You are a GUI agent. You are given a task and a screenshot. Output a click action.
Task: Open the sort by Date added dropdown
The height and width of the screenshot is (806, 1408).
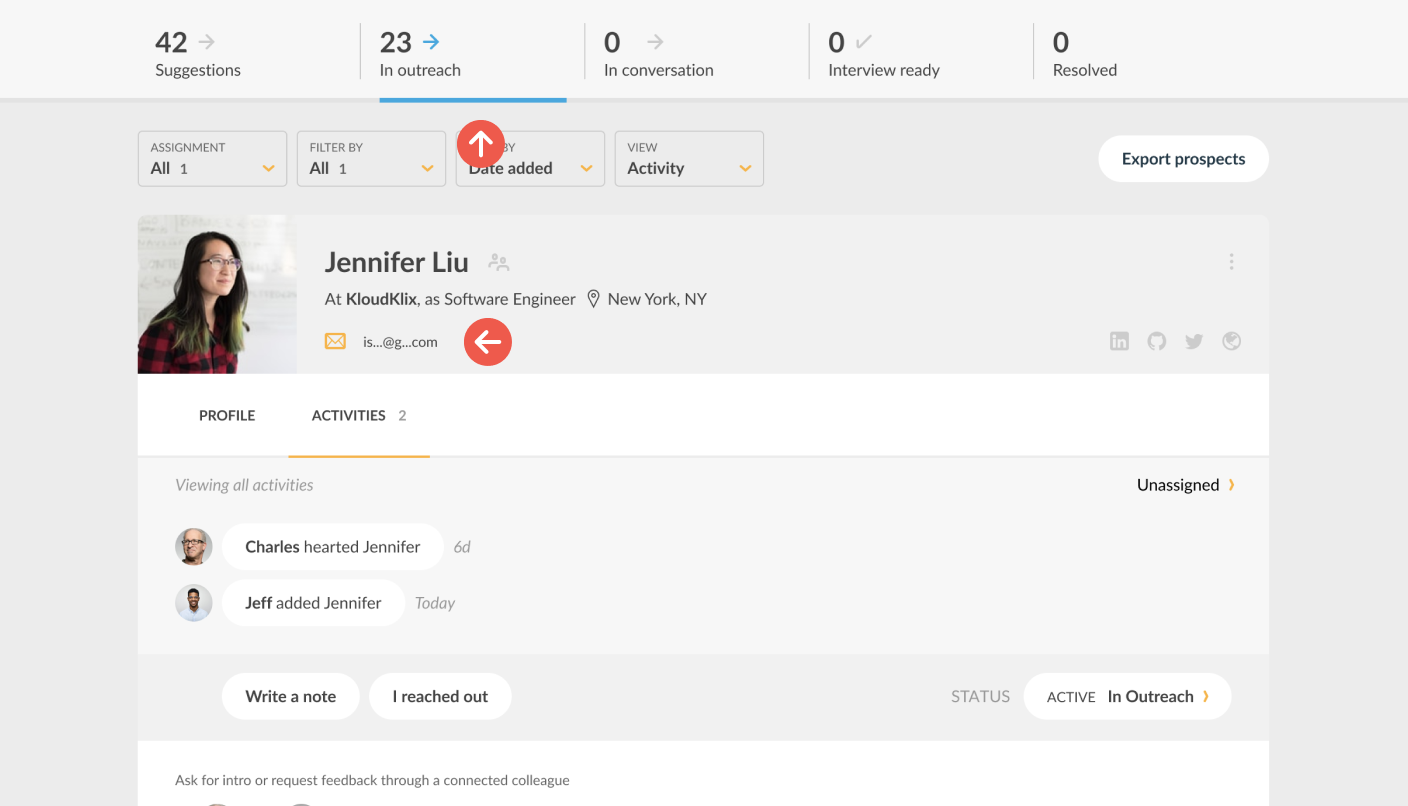tap(530, 159)
